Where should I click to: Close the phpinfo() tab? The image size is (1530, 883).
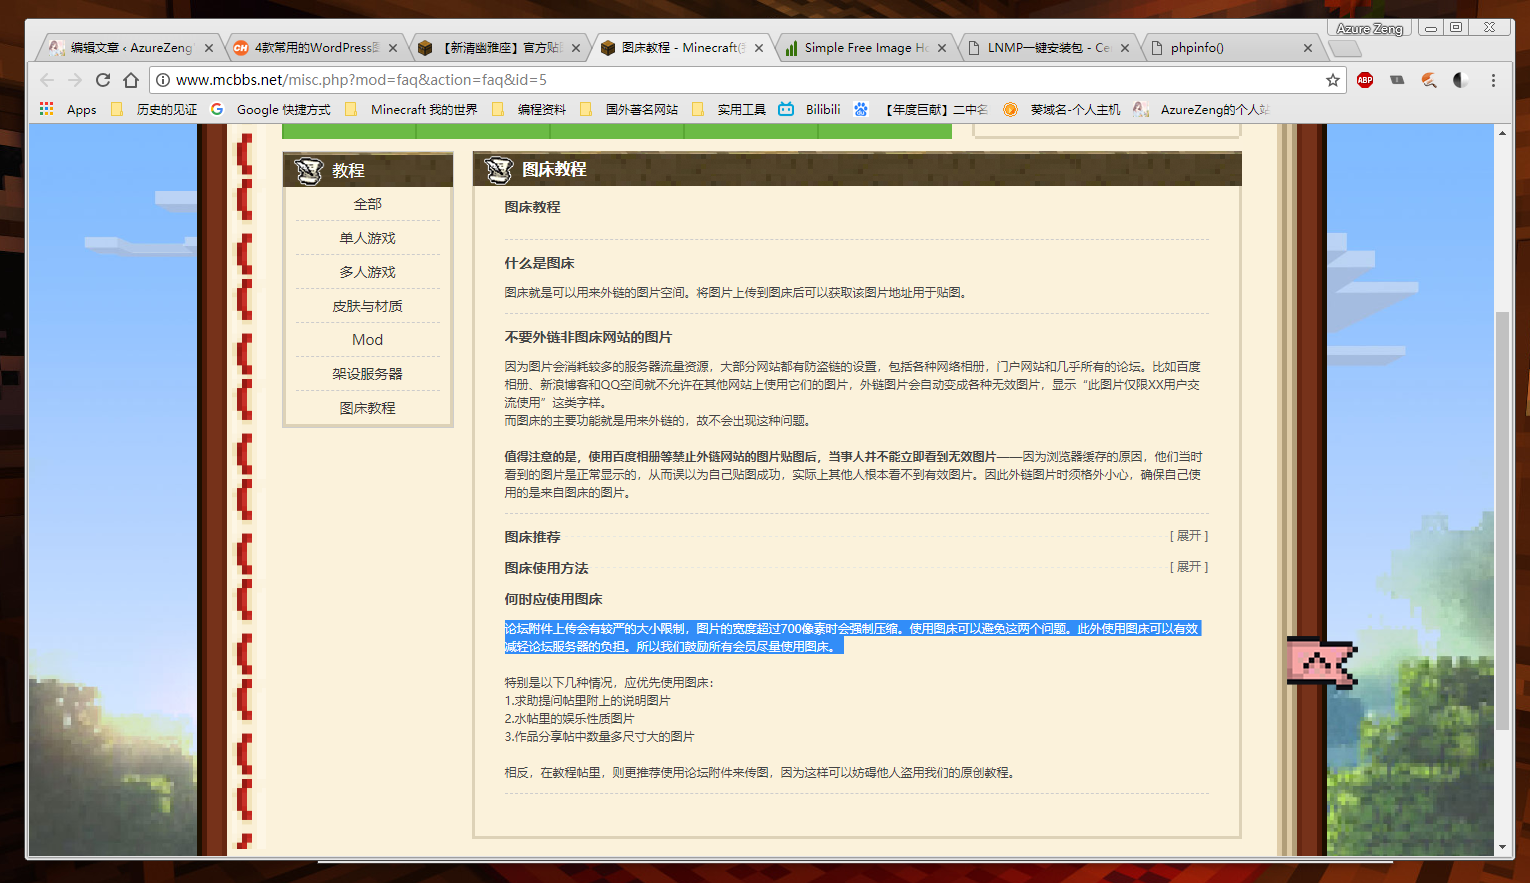point(1308,48)
